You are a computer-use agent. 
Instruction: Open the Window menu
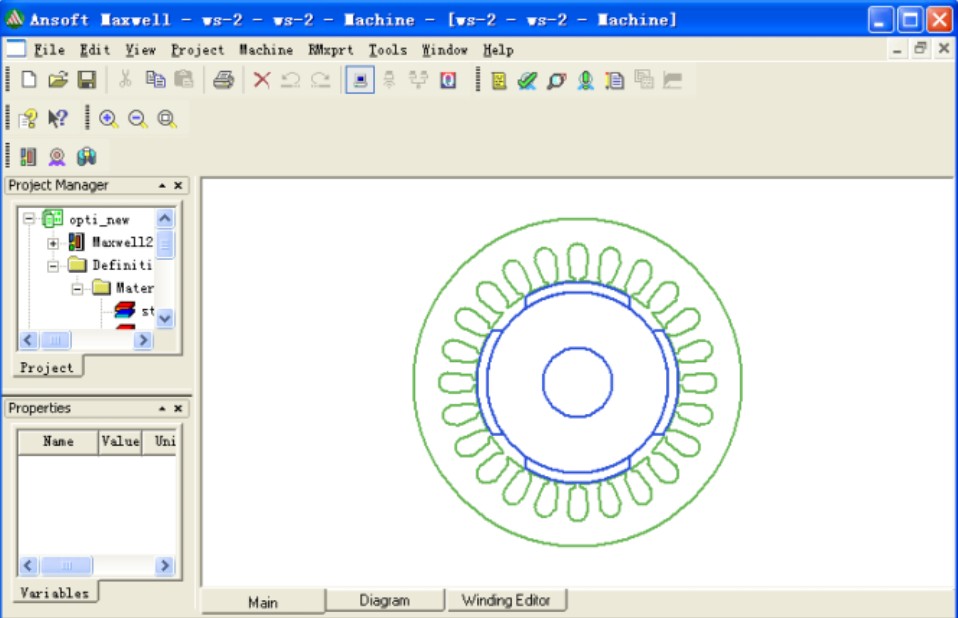coord(445,49)
